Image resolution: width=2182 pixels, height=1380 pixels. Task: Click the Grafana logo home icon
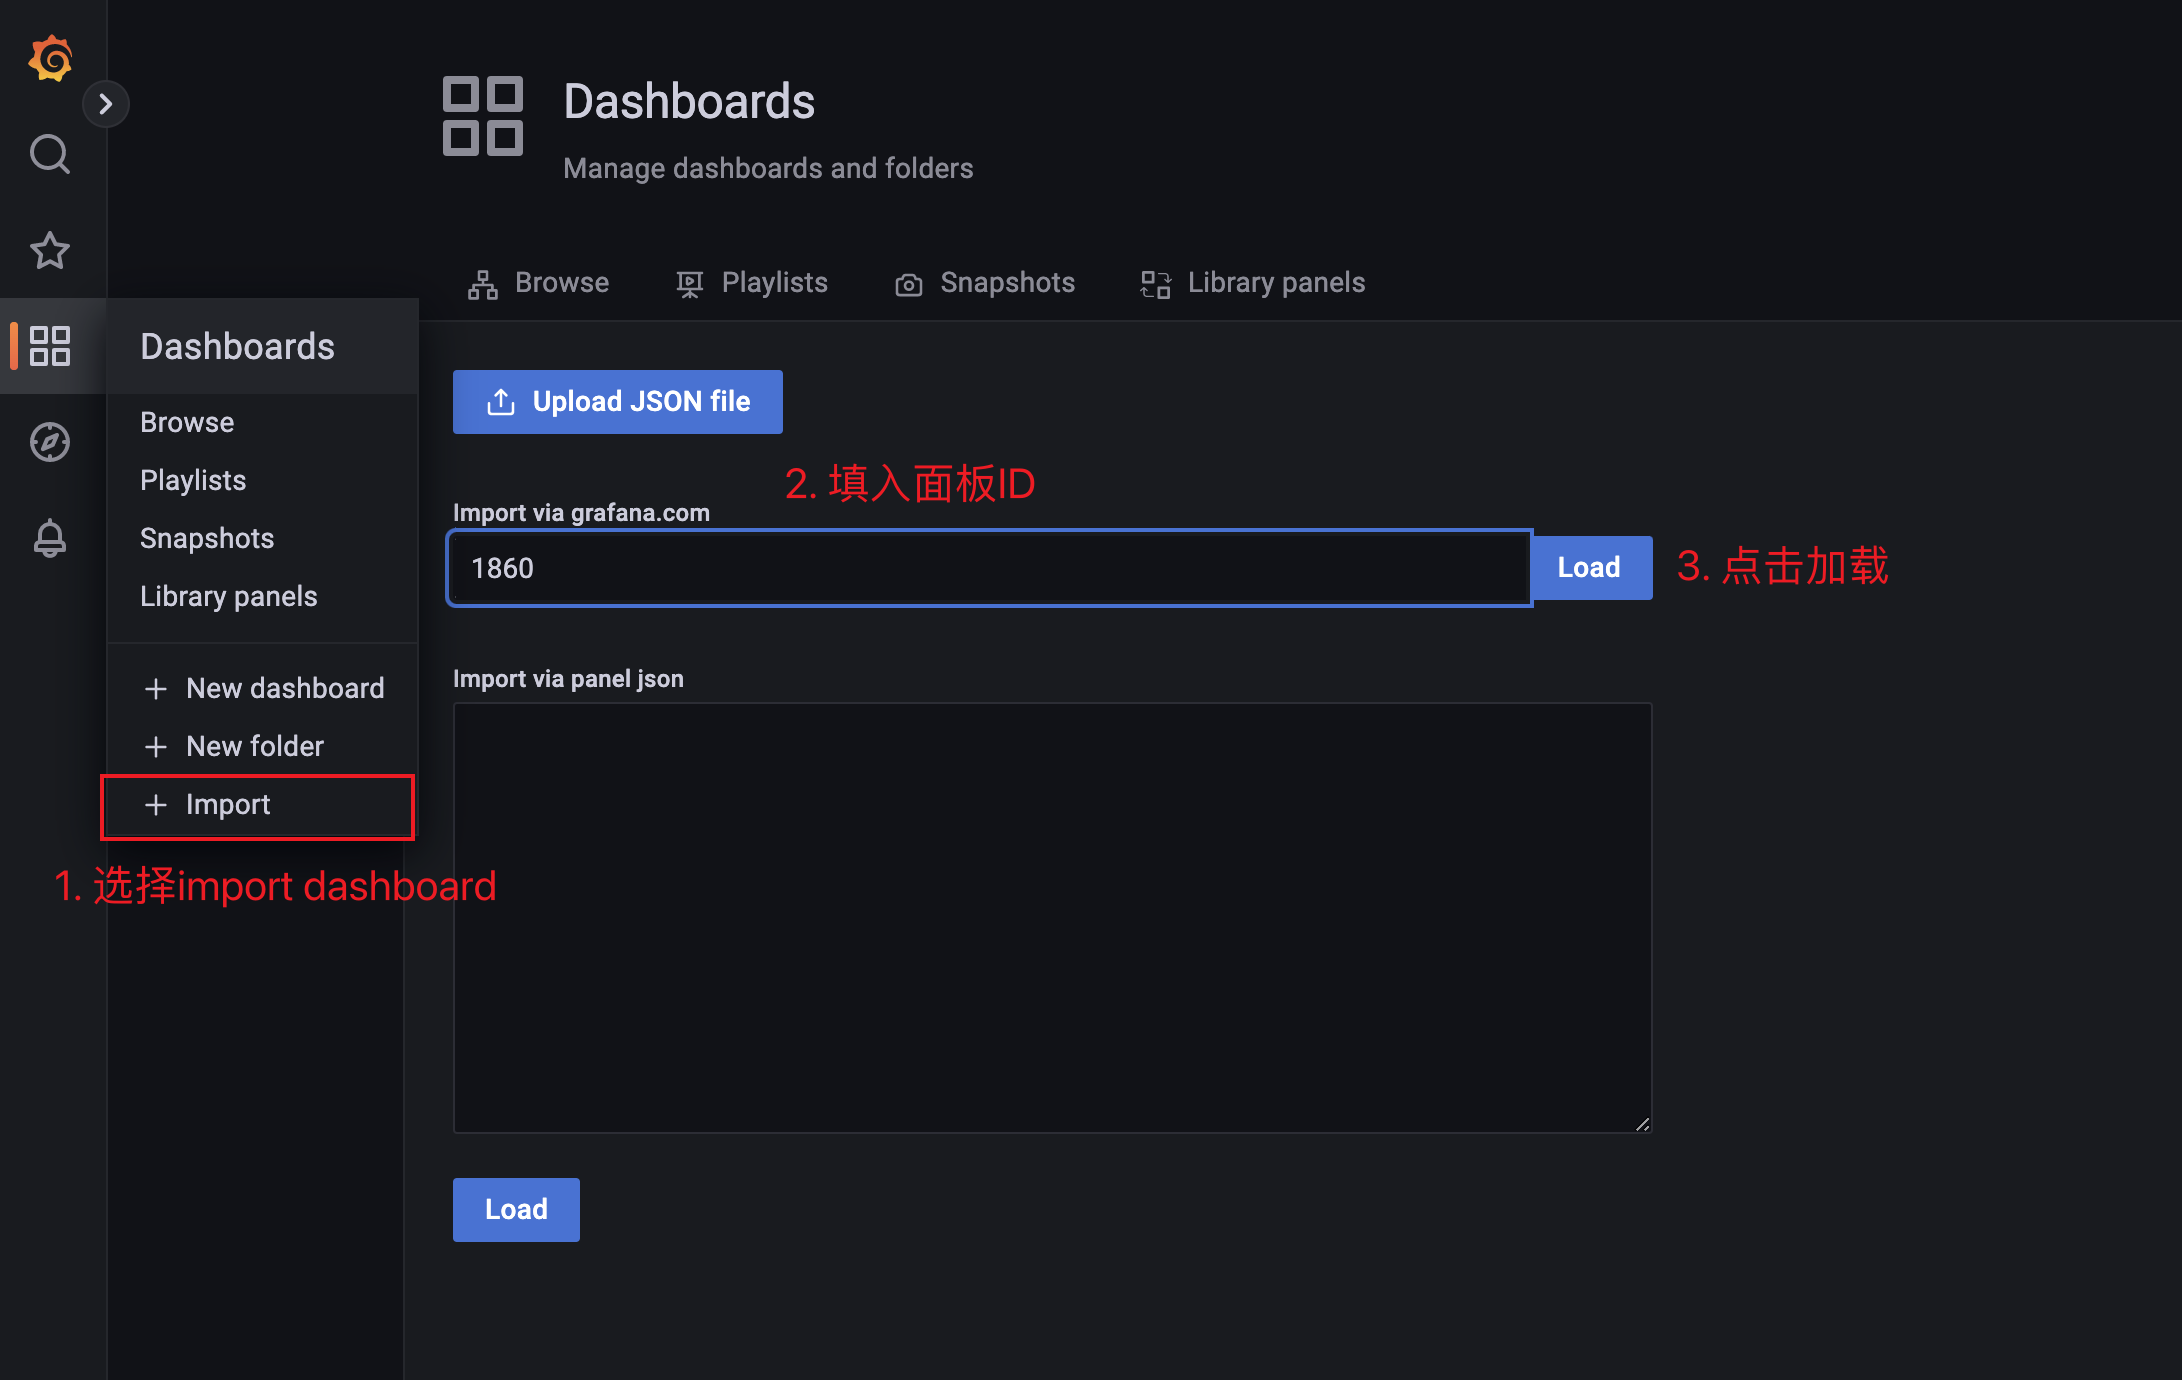tap(50, 58)
